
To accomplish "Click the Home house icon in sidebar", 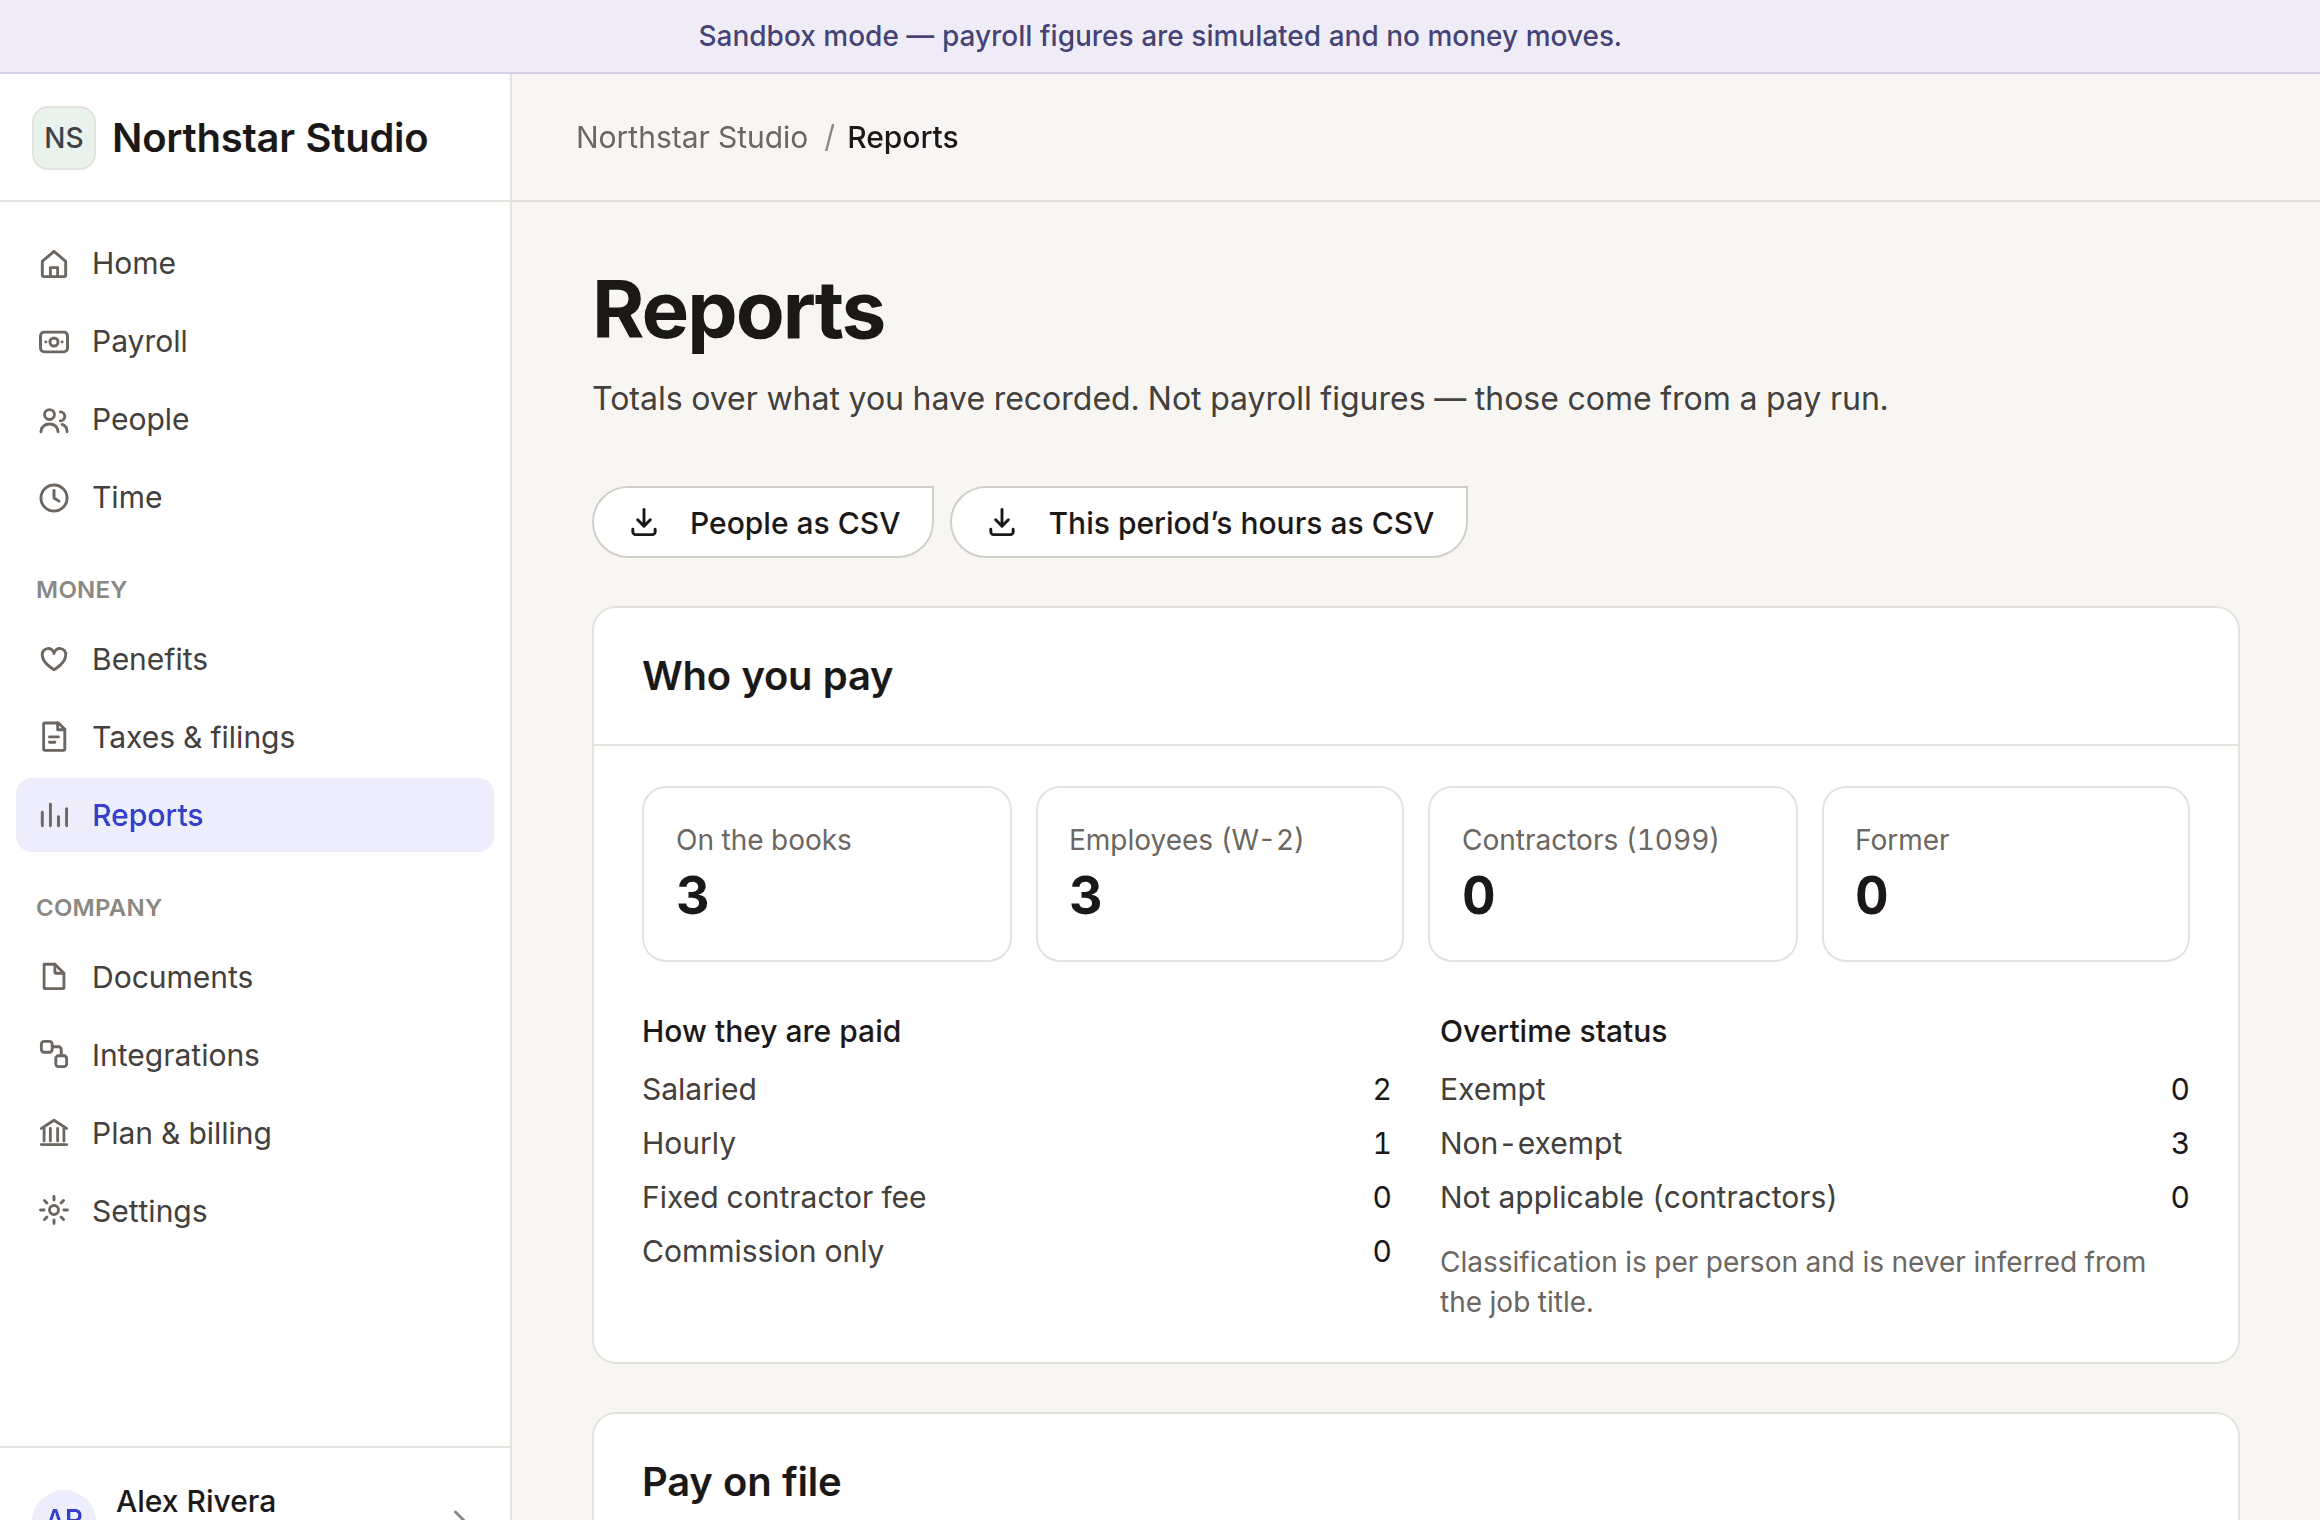I will (54, 264).
